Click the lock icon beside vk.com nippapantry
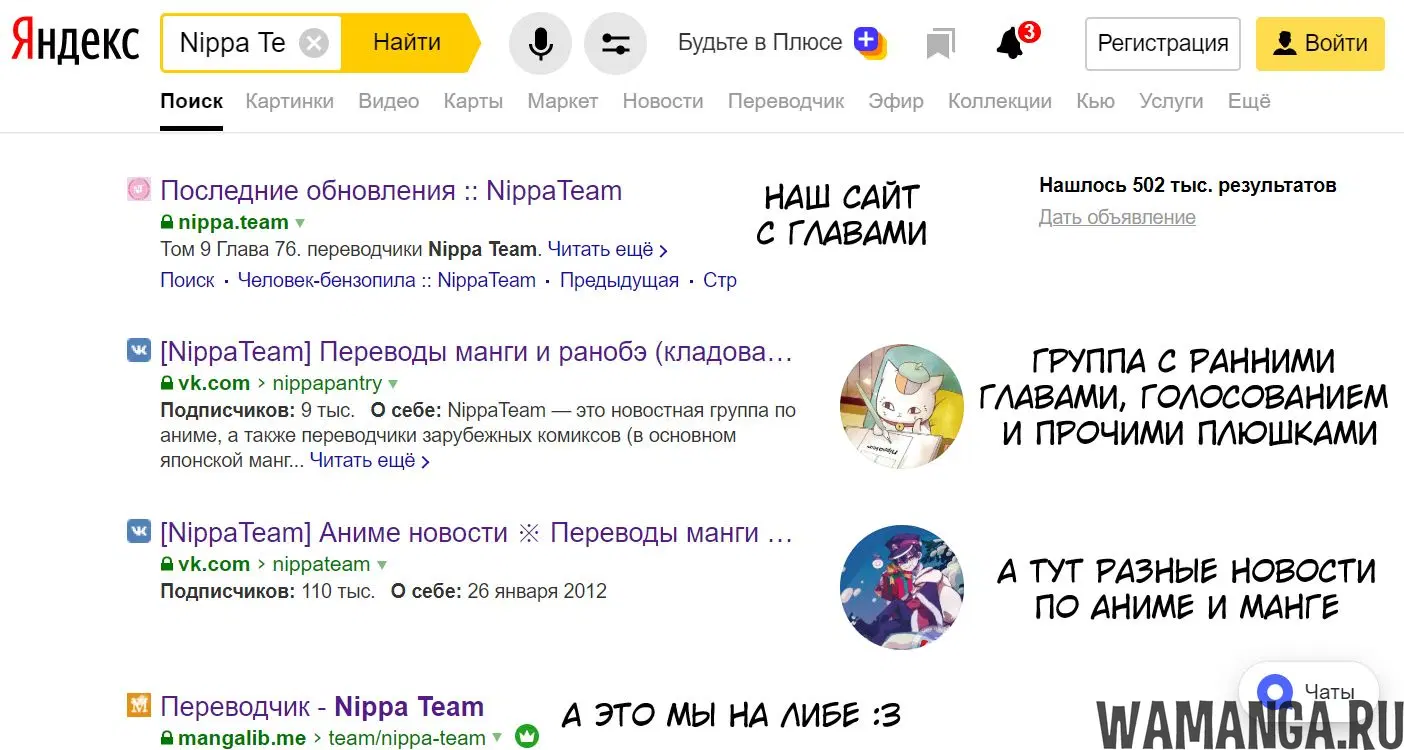1404x750 pixels. coord(167,383)
